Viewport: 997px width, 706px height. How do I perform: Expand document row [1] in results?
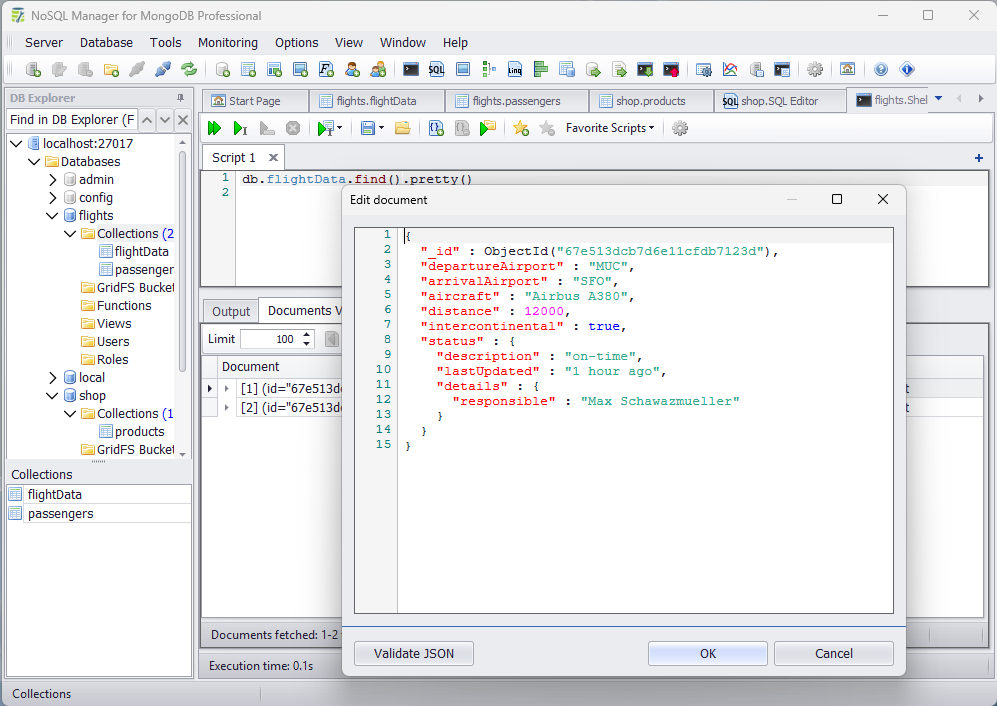point(226,388)
